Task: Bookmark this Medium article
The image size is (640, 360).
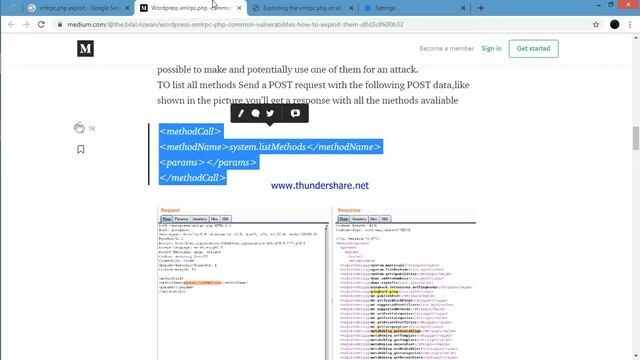Action: tap(81, 149)
